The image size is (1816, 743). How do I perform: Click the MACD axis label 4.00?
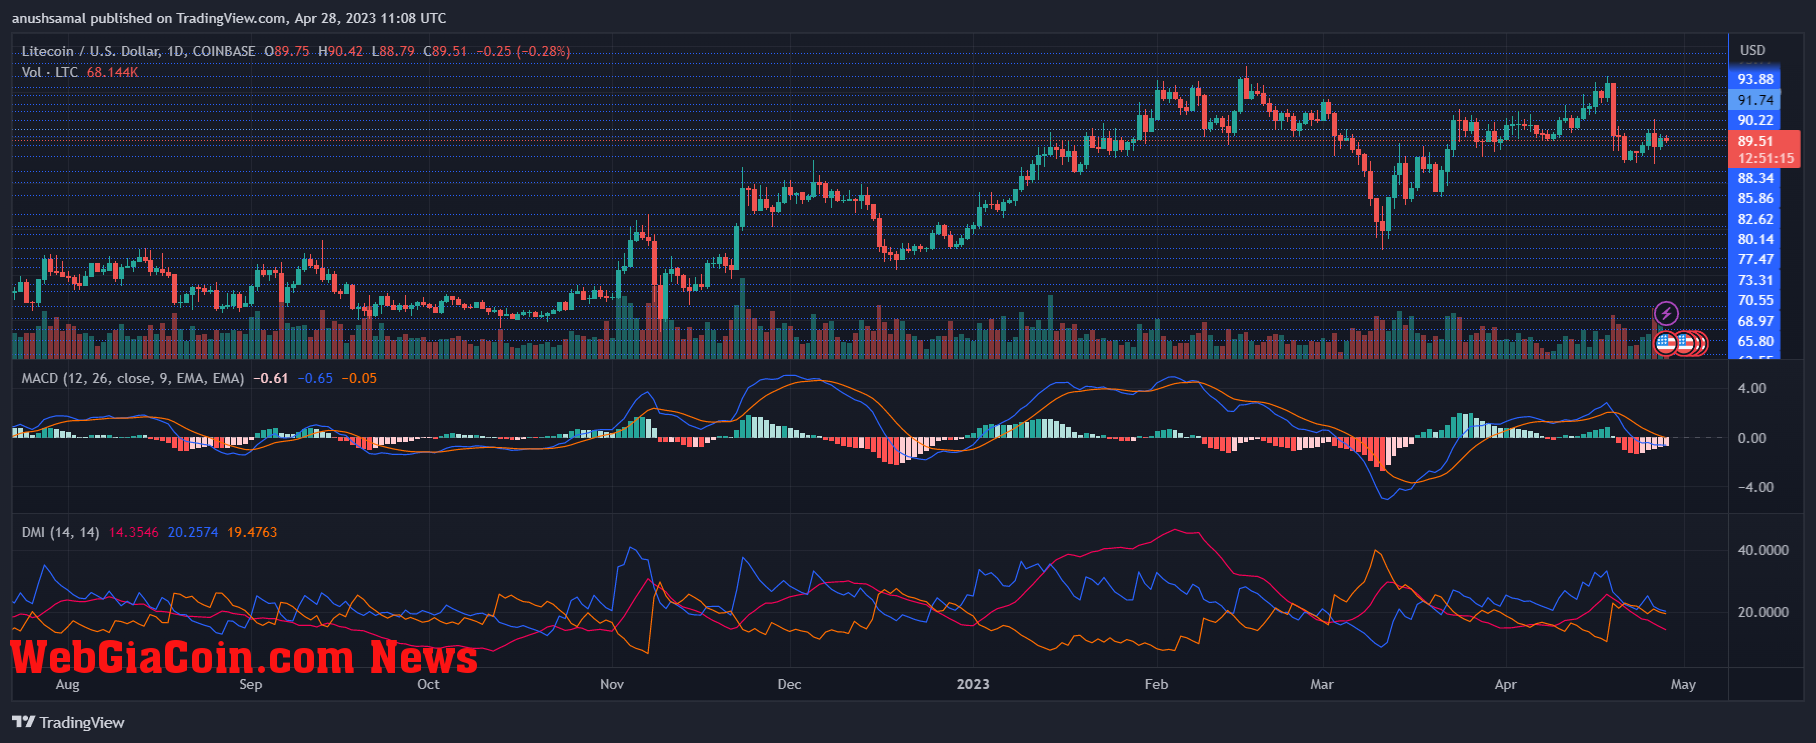1752,388
